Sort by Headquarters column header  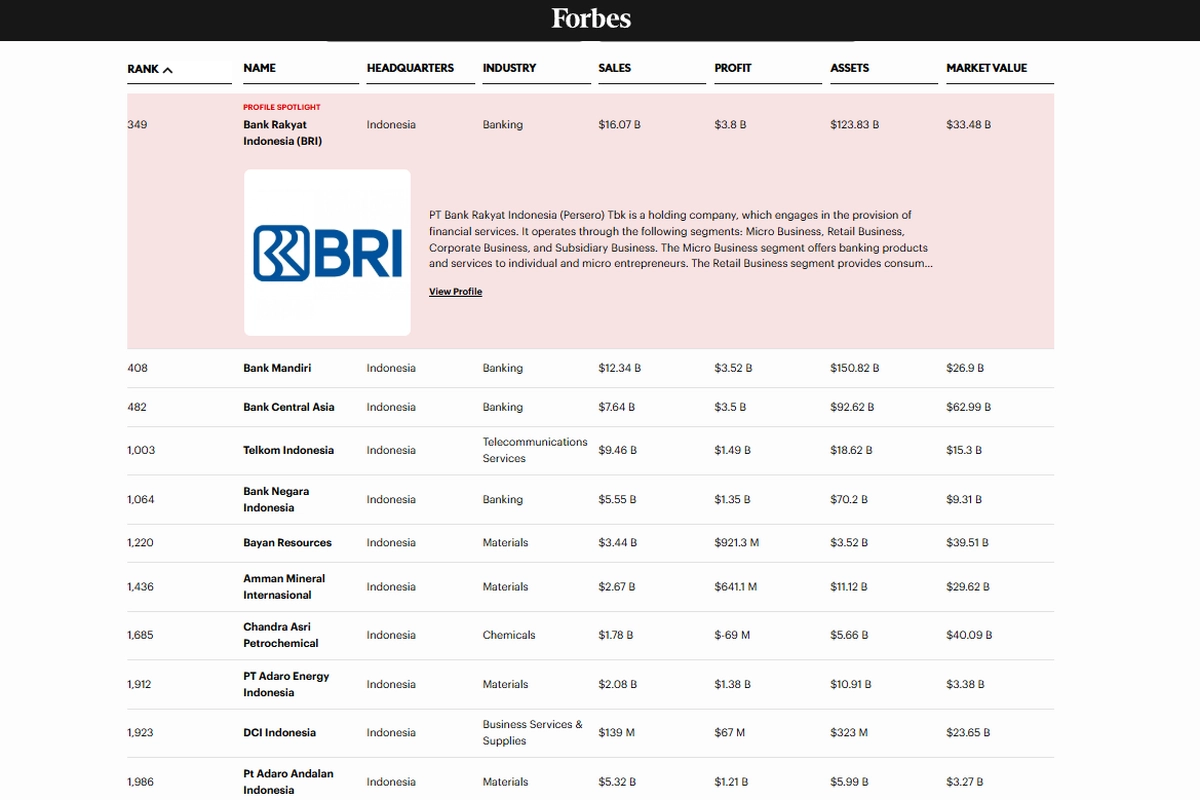point(410,68)
